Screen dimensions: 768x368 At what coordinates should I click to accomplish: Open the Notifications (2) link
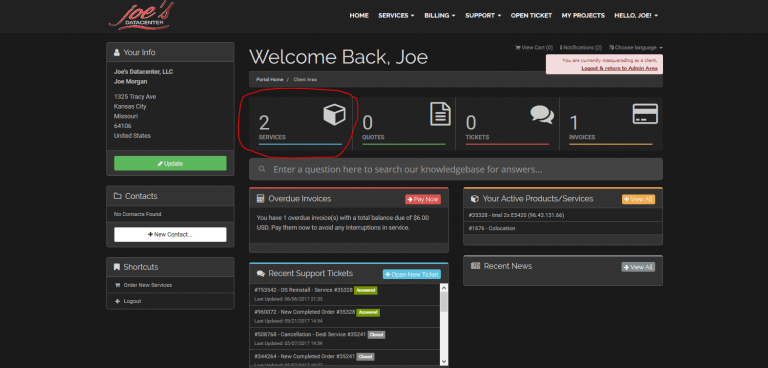point(580,48)
